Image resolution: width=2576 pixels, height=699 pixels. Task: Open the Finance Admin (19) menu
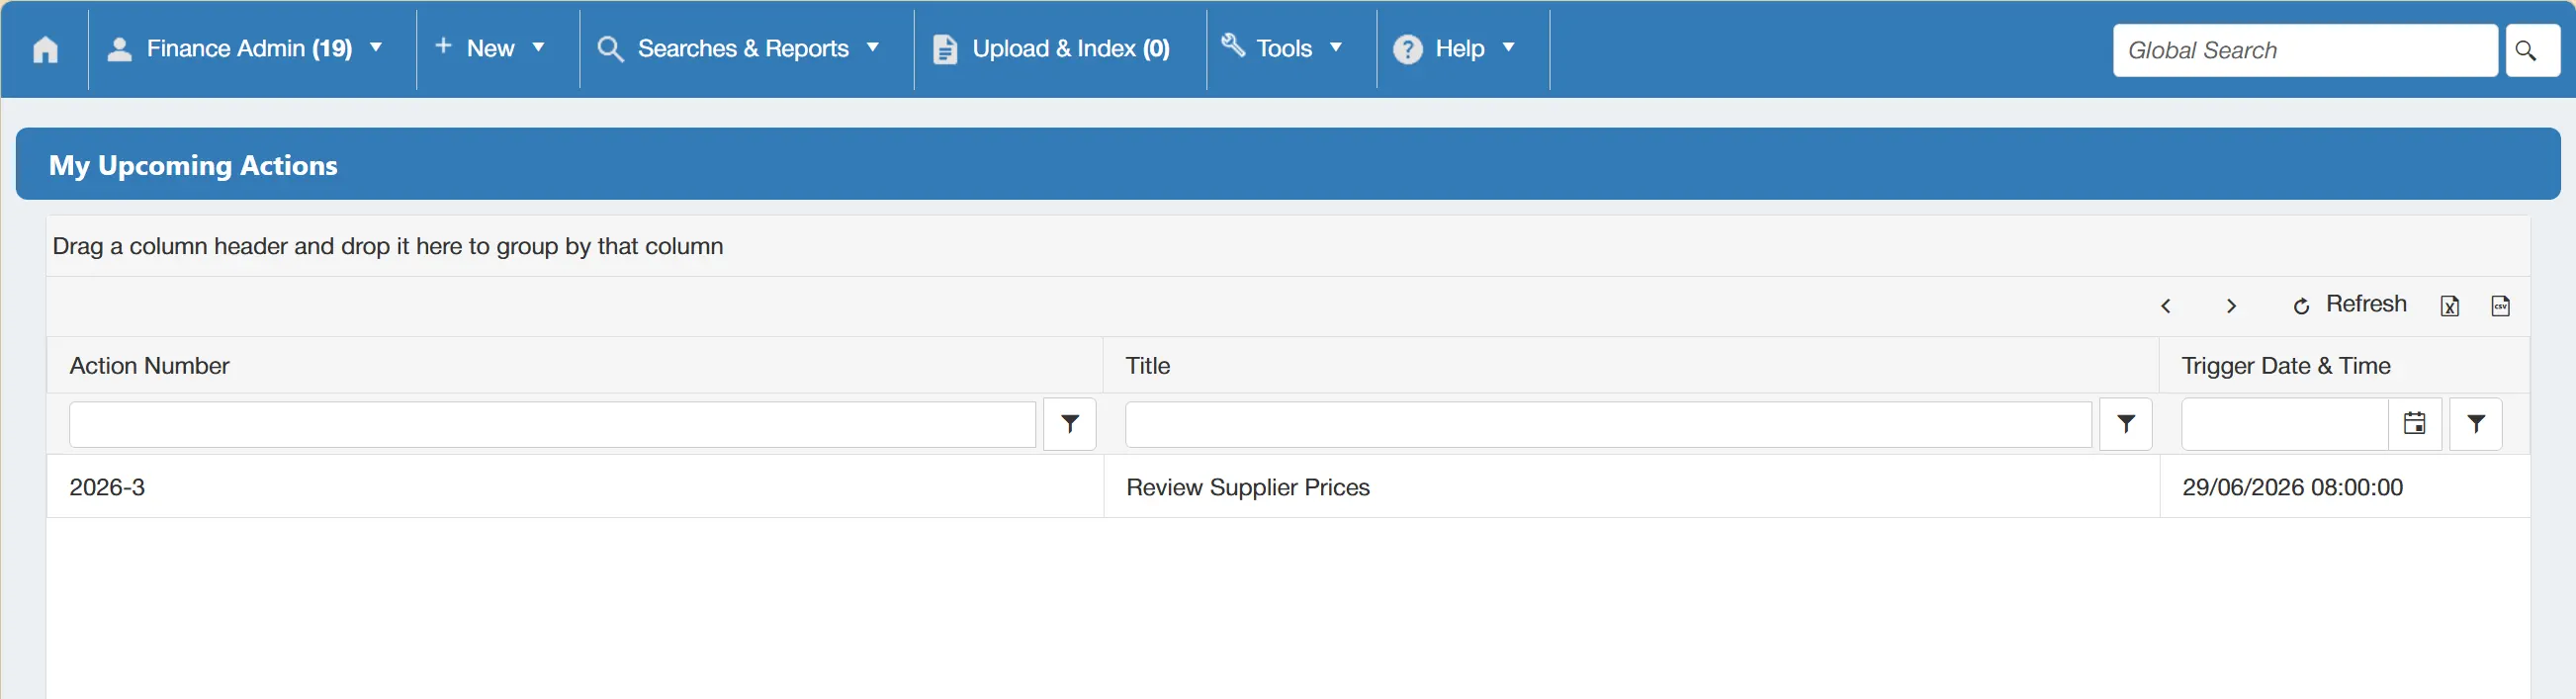tap(250, 49)
